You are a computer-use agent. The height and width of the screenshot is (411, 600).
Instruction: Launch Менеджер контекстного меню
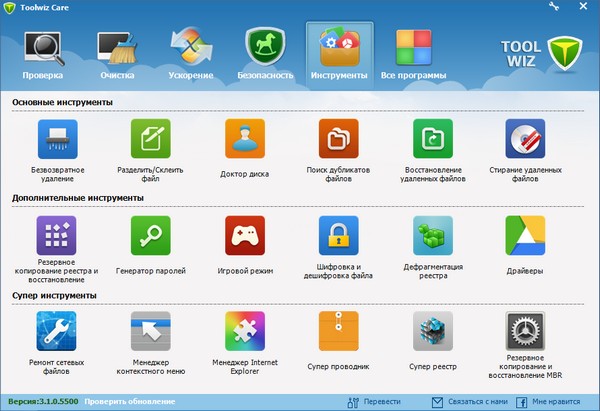tap(151, 331)
